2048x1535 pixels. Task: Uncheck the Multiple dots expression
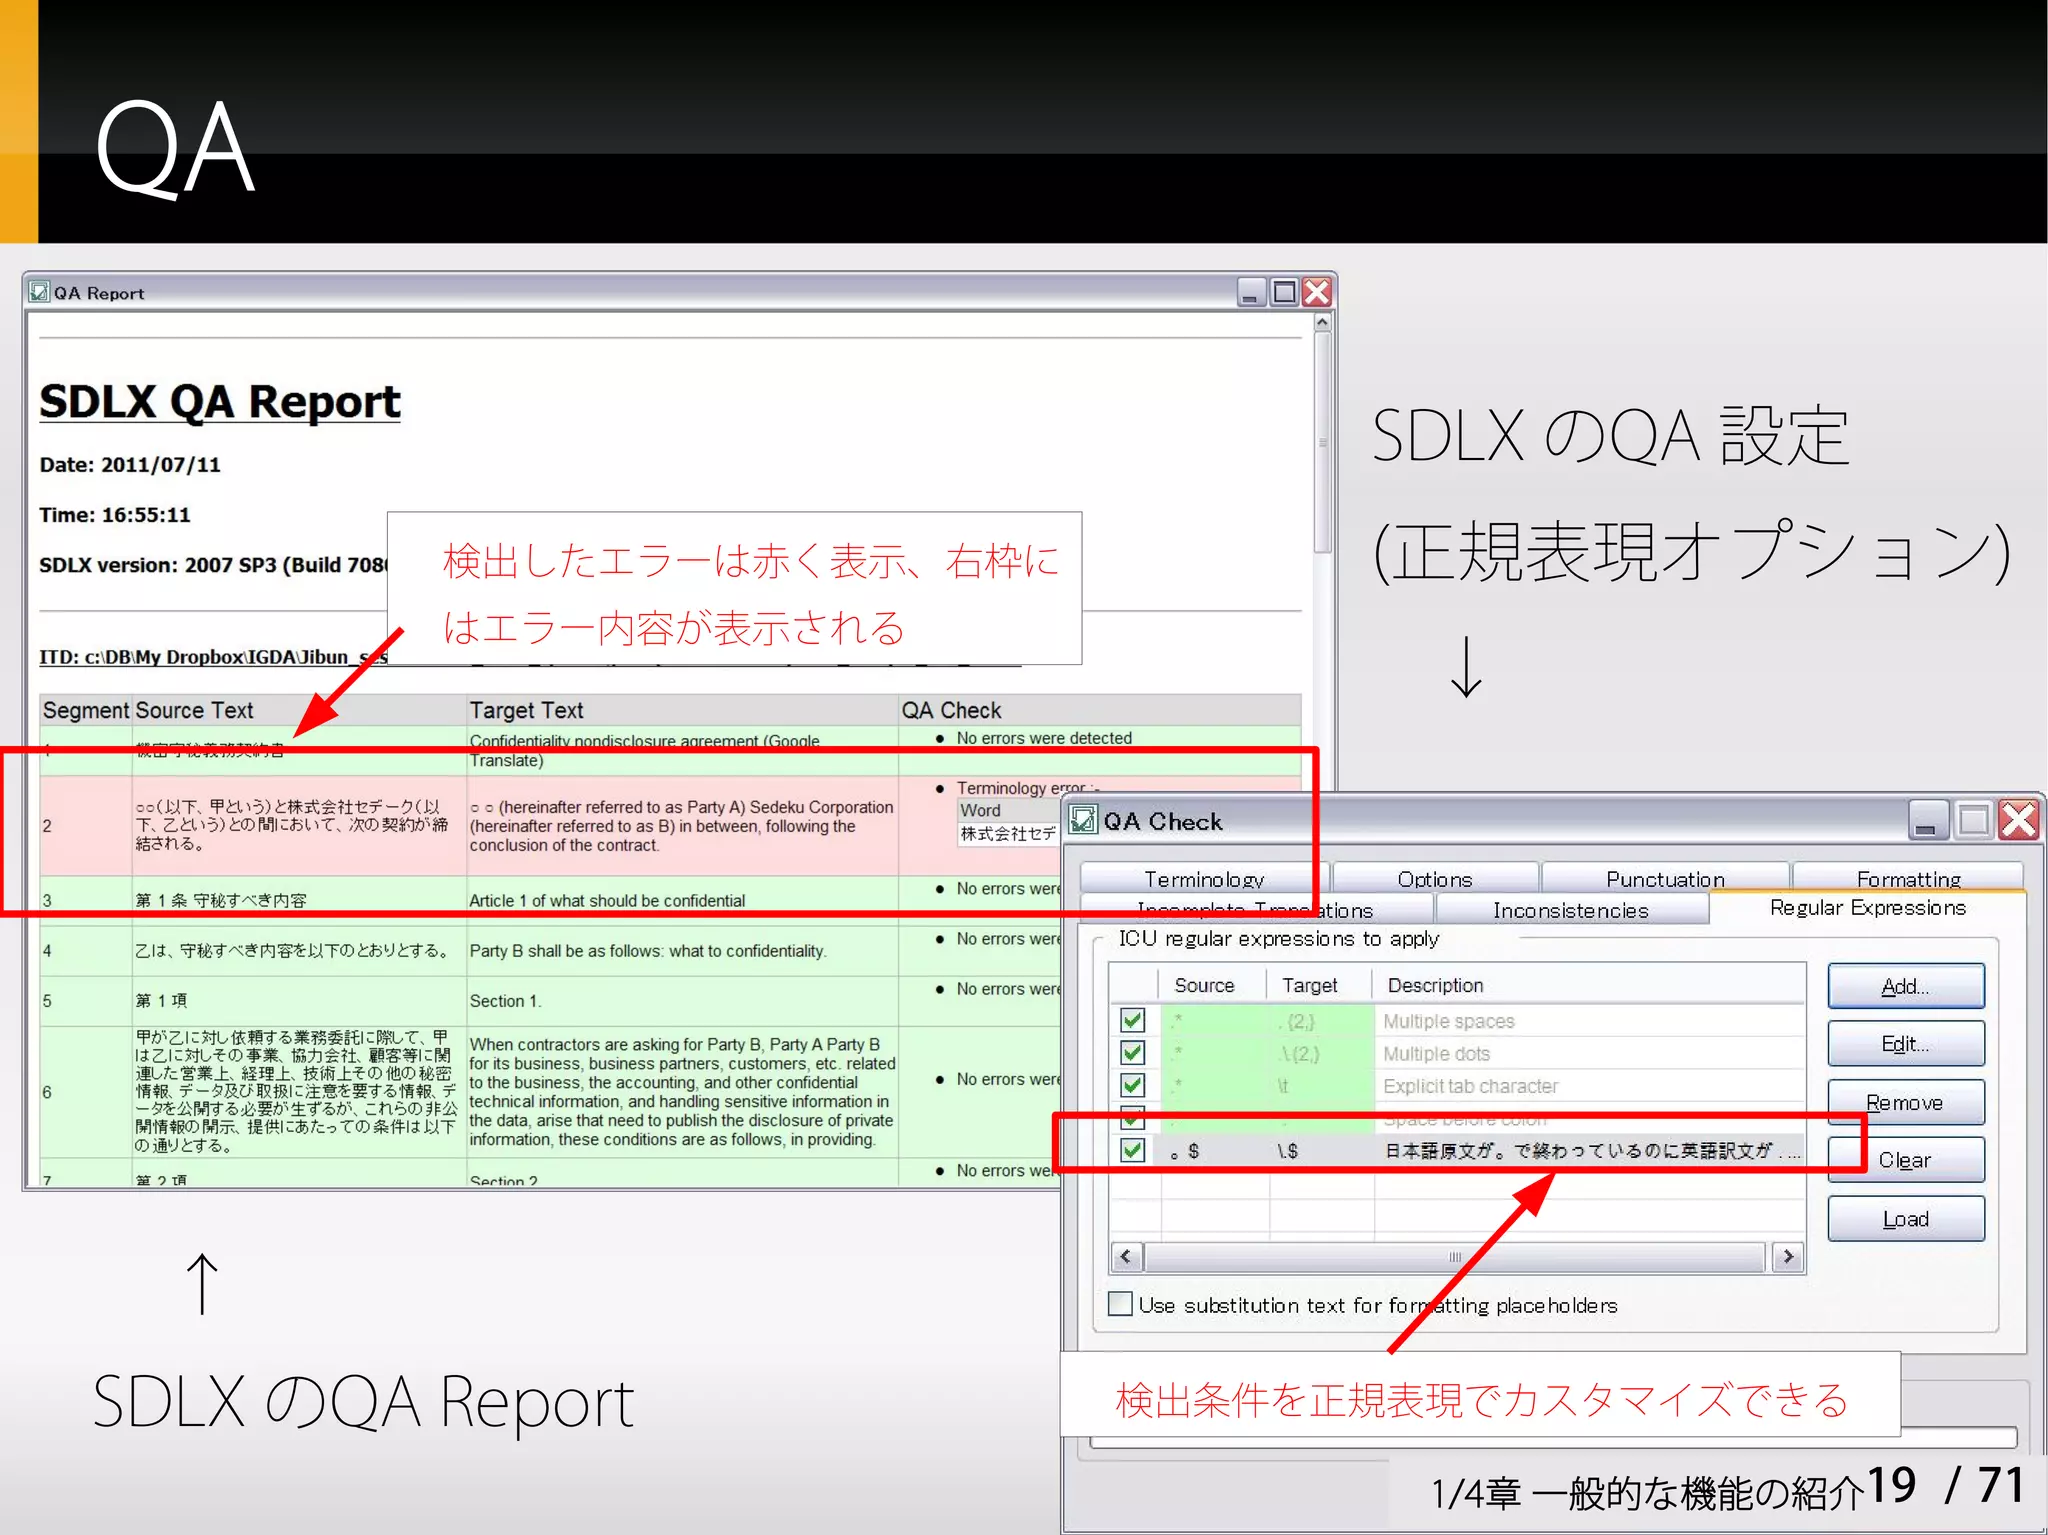click(1133, 1052)
